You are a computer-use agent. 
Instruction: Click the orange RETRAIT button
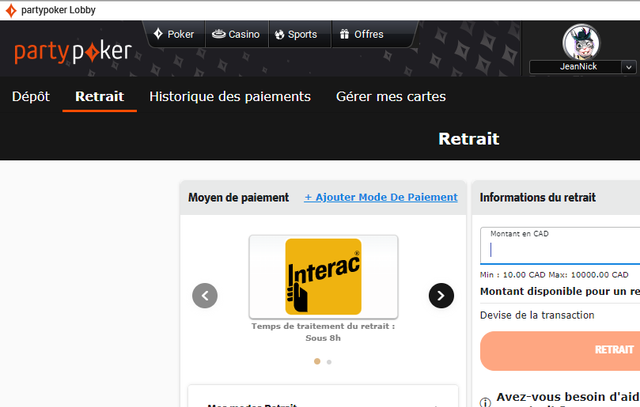pyautogui.click(x=560, y=351)
